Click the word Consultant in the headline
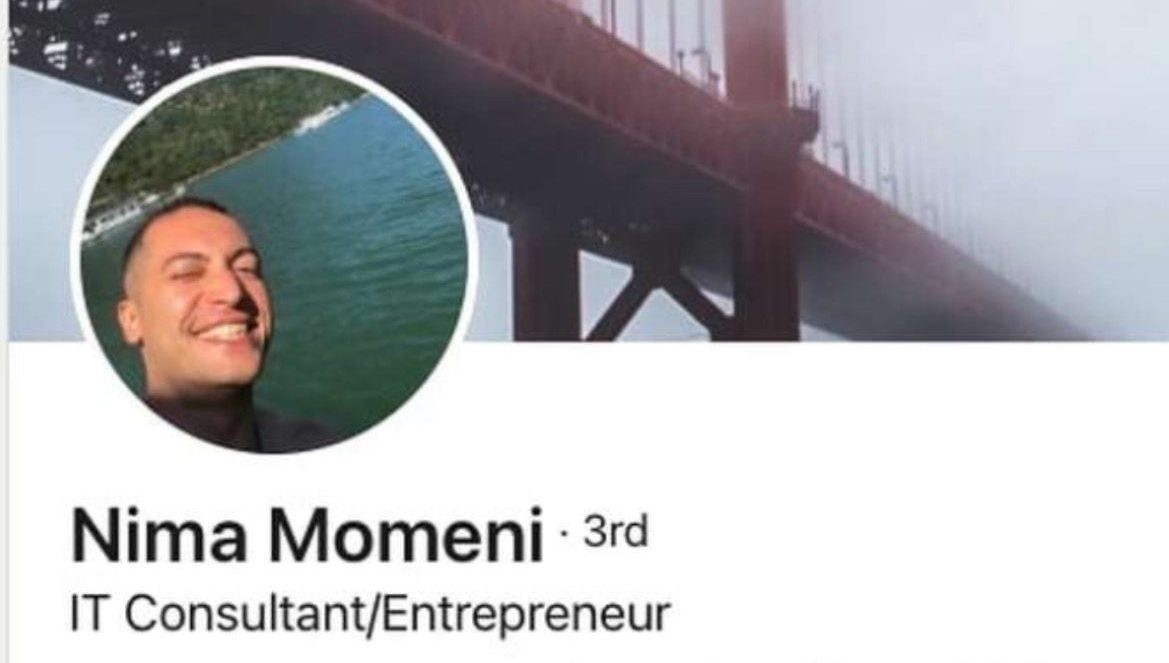 (245, 614)
